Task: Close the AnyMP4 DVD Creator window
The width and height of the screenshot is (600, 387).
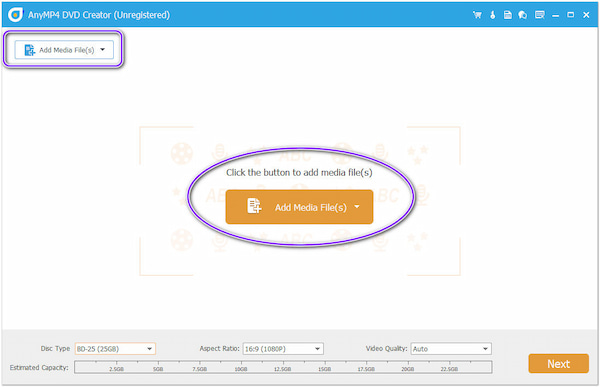Action: [586, 15]
